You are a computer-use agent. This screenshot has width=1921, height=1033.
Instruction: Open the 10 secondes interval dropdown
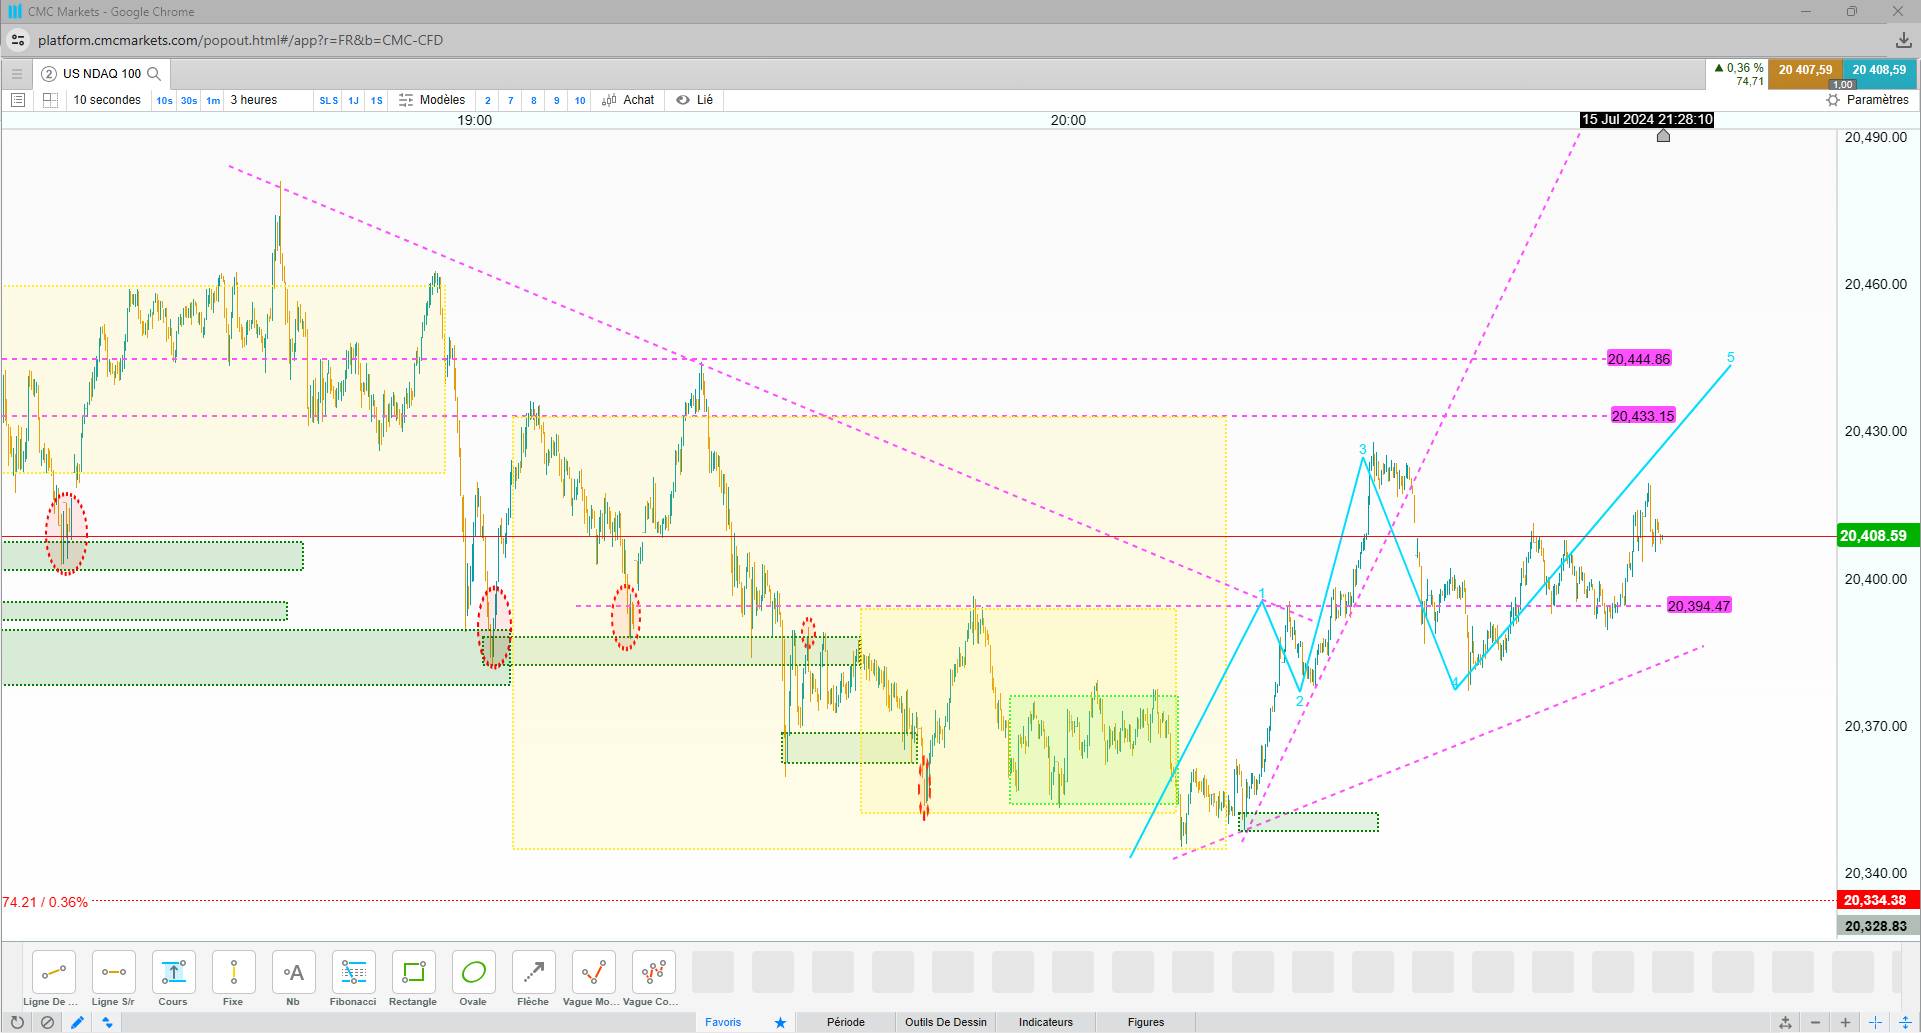pyautogui.click(x=107, y=100)
